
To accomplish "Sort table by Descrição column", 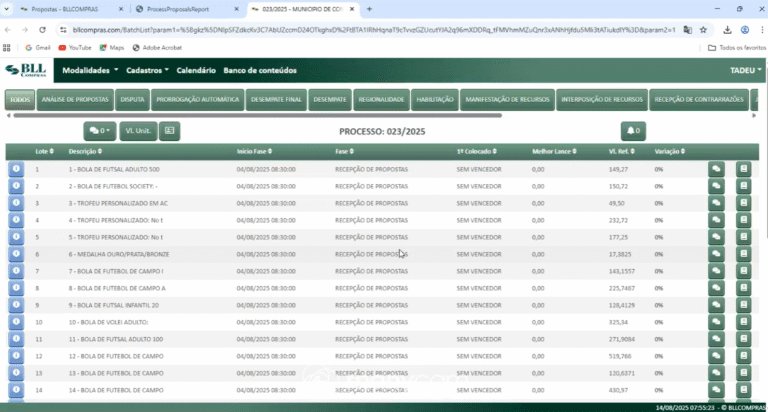I will [85, 151].
